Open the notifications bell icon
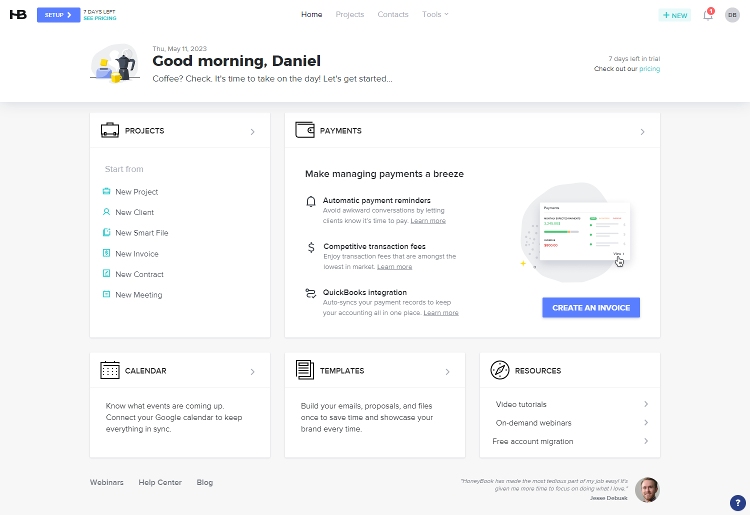This screenshot has width=750, height=515. (708, 15)
